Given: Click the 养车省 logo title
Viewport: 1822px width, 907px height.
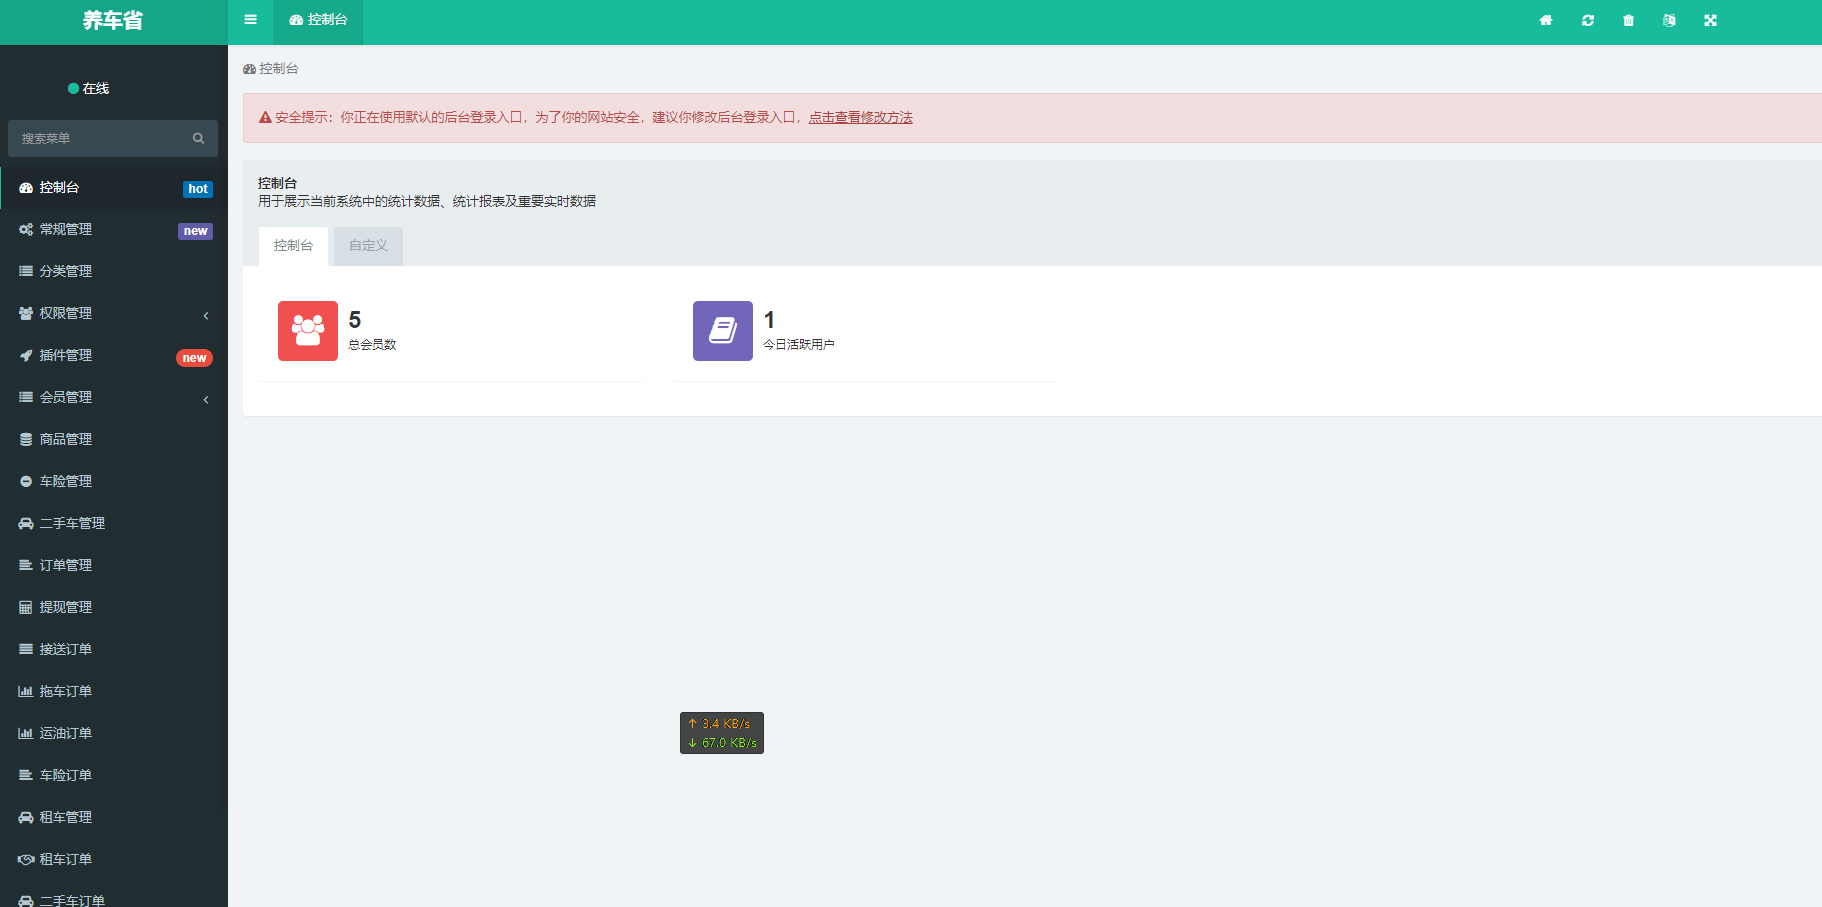Looking at the screenshot, I should (113, 21).
